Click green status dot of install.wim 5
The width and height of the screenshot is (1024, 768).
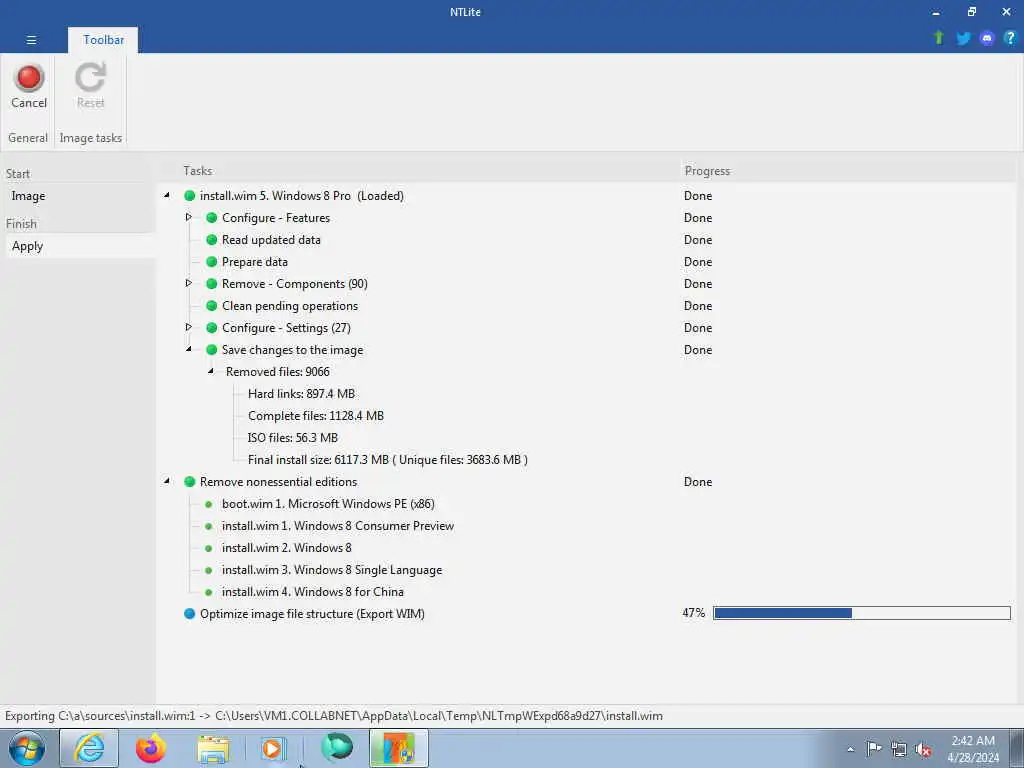point(189,195)
